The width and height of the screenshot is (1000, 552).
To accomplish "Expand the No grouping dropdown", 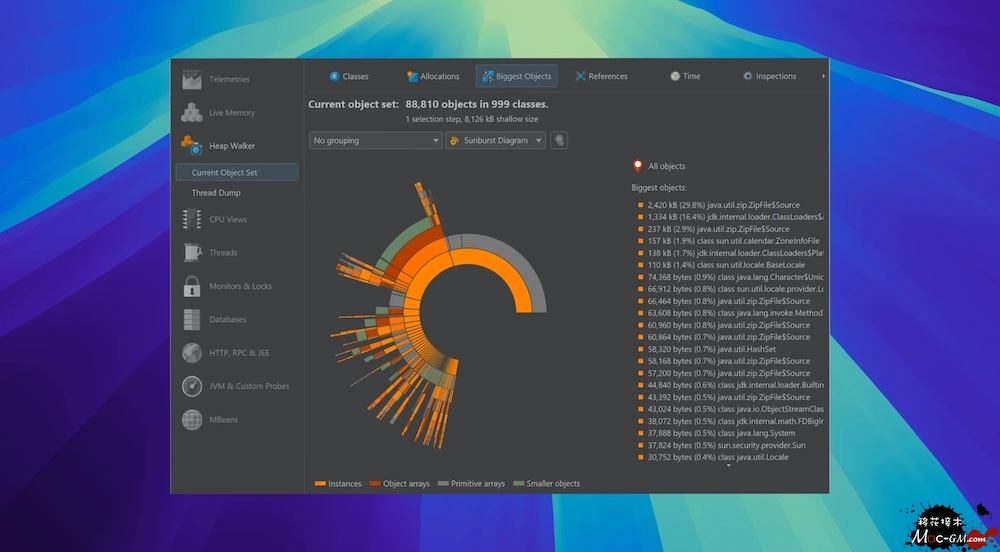I will pyautogui.click(x=375, y=141).
